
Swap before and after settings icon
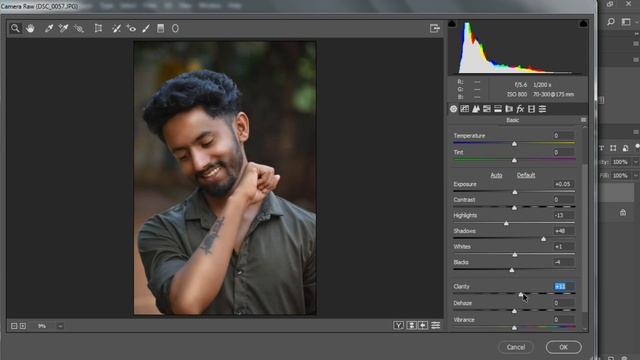(411, 325)
